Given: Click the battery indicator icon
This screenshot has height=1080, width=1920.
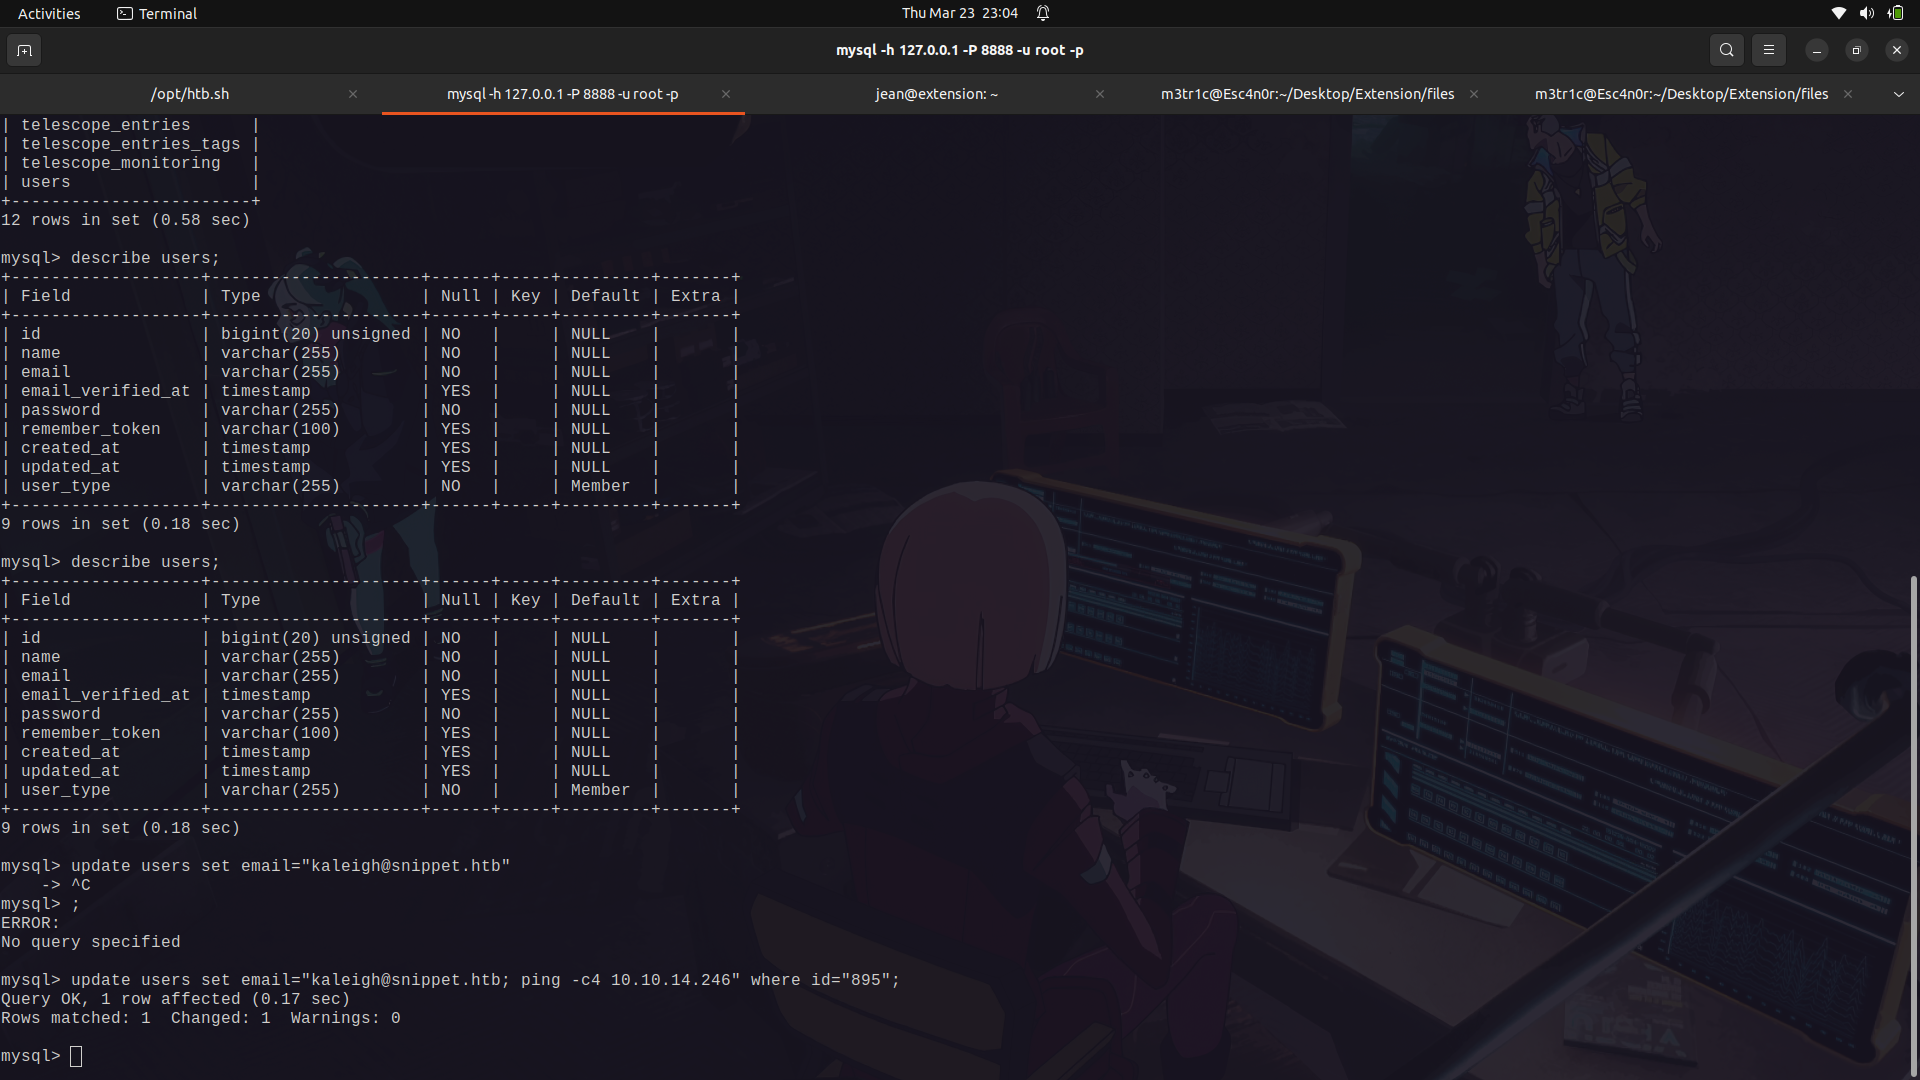Looking at the screenshot, I should [1896, 13].
